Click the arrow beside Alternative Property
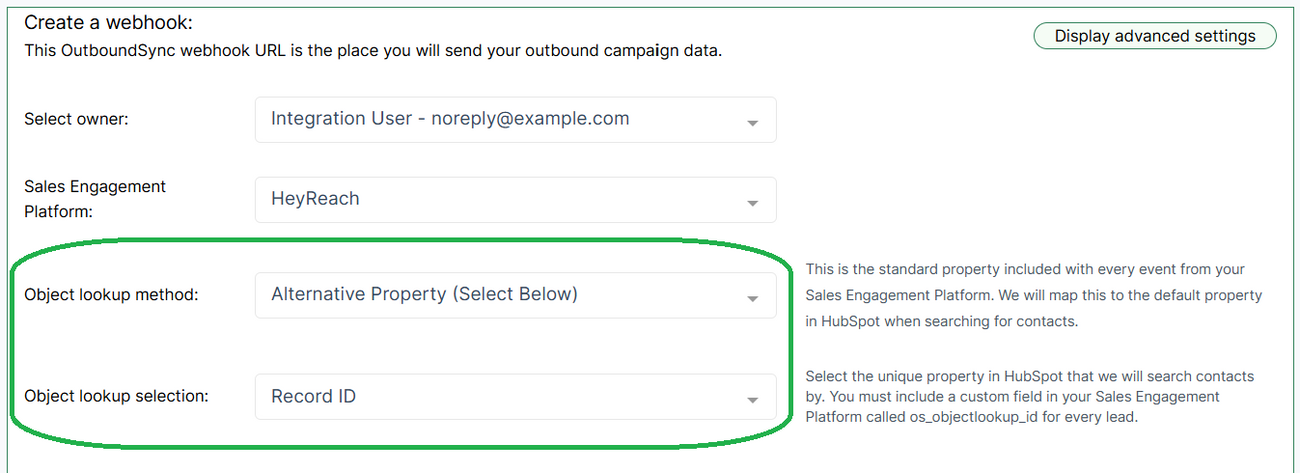 pos(752,299)
